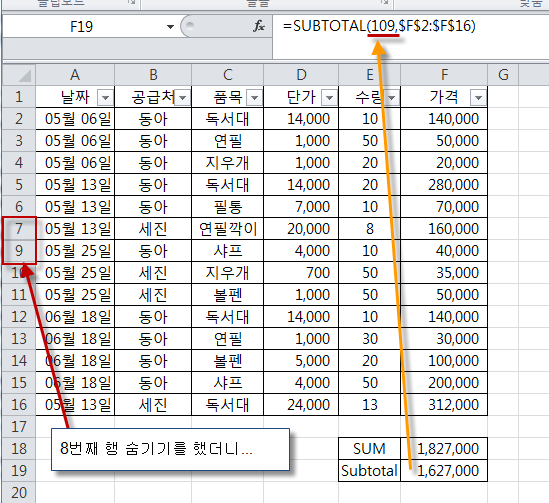Select column F header
The image size is (549, 503).
coord(444,75)
